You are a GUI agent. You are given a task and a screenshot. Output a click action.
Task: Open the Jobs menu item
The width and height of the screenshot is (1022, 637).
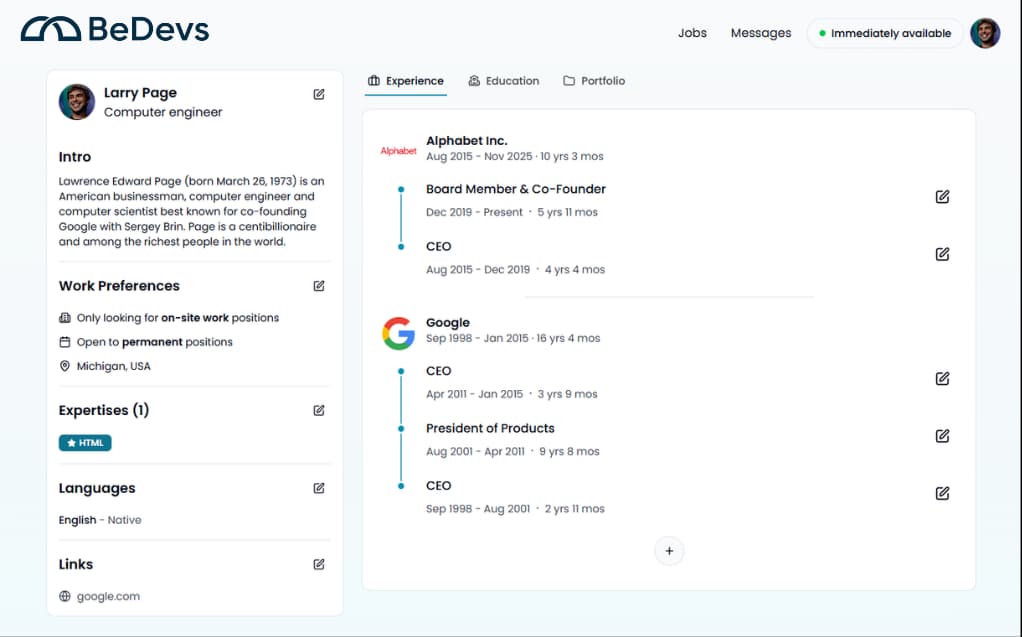(x=692, y=33)
